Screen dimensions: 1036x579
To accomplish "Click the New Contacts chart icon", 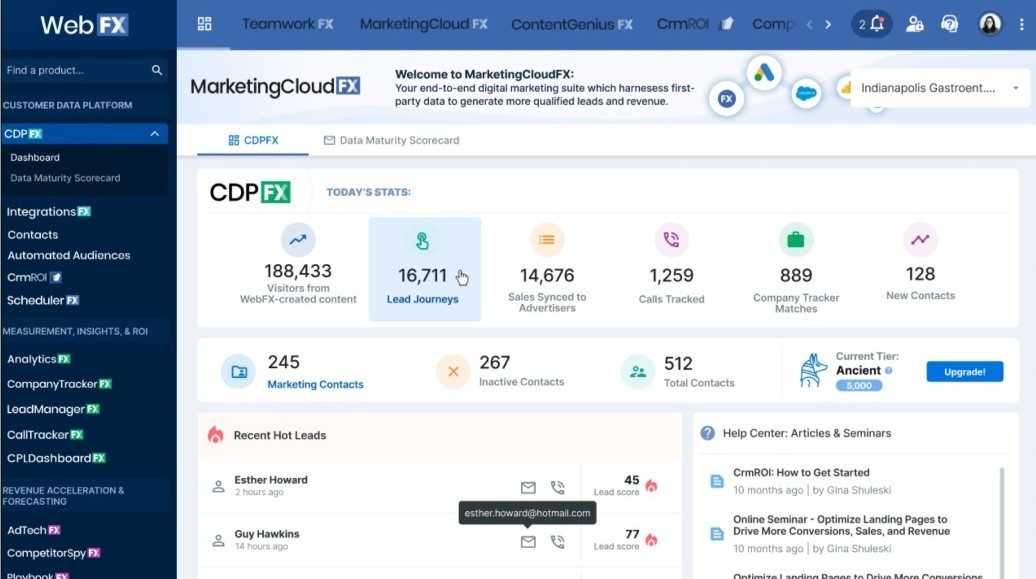I will click(x=920, y=239).
